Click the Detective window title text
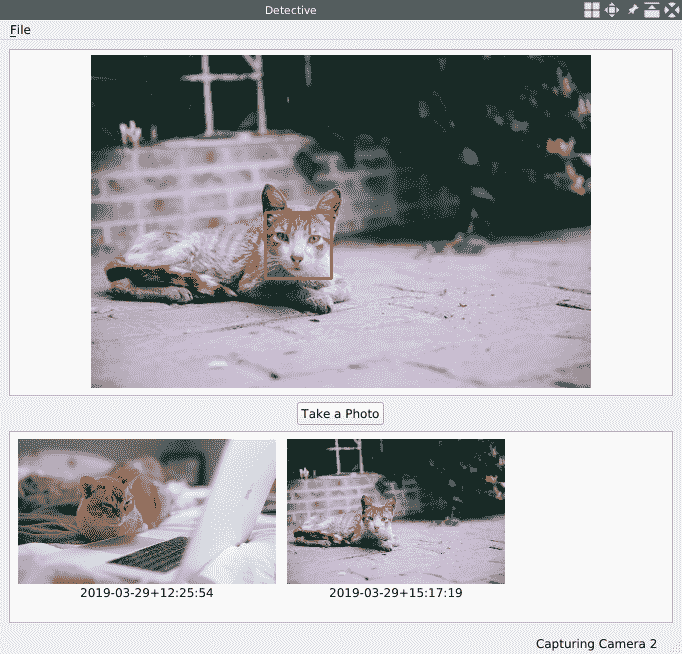The height and width of the screenshot is (654, 682). click(291, 10)
